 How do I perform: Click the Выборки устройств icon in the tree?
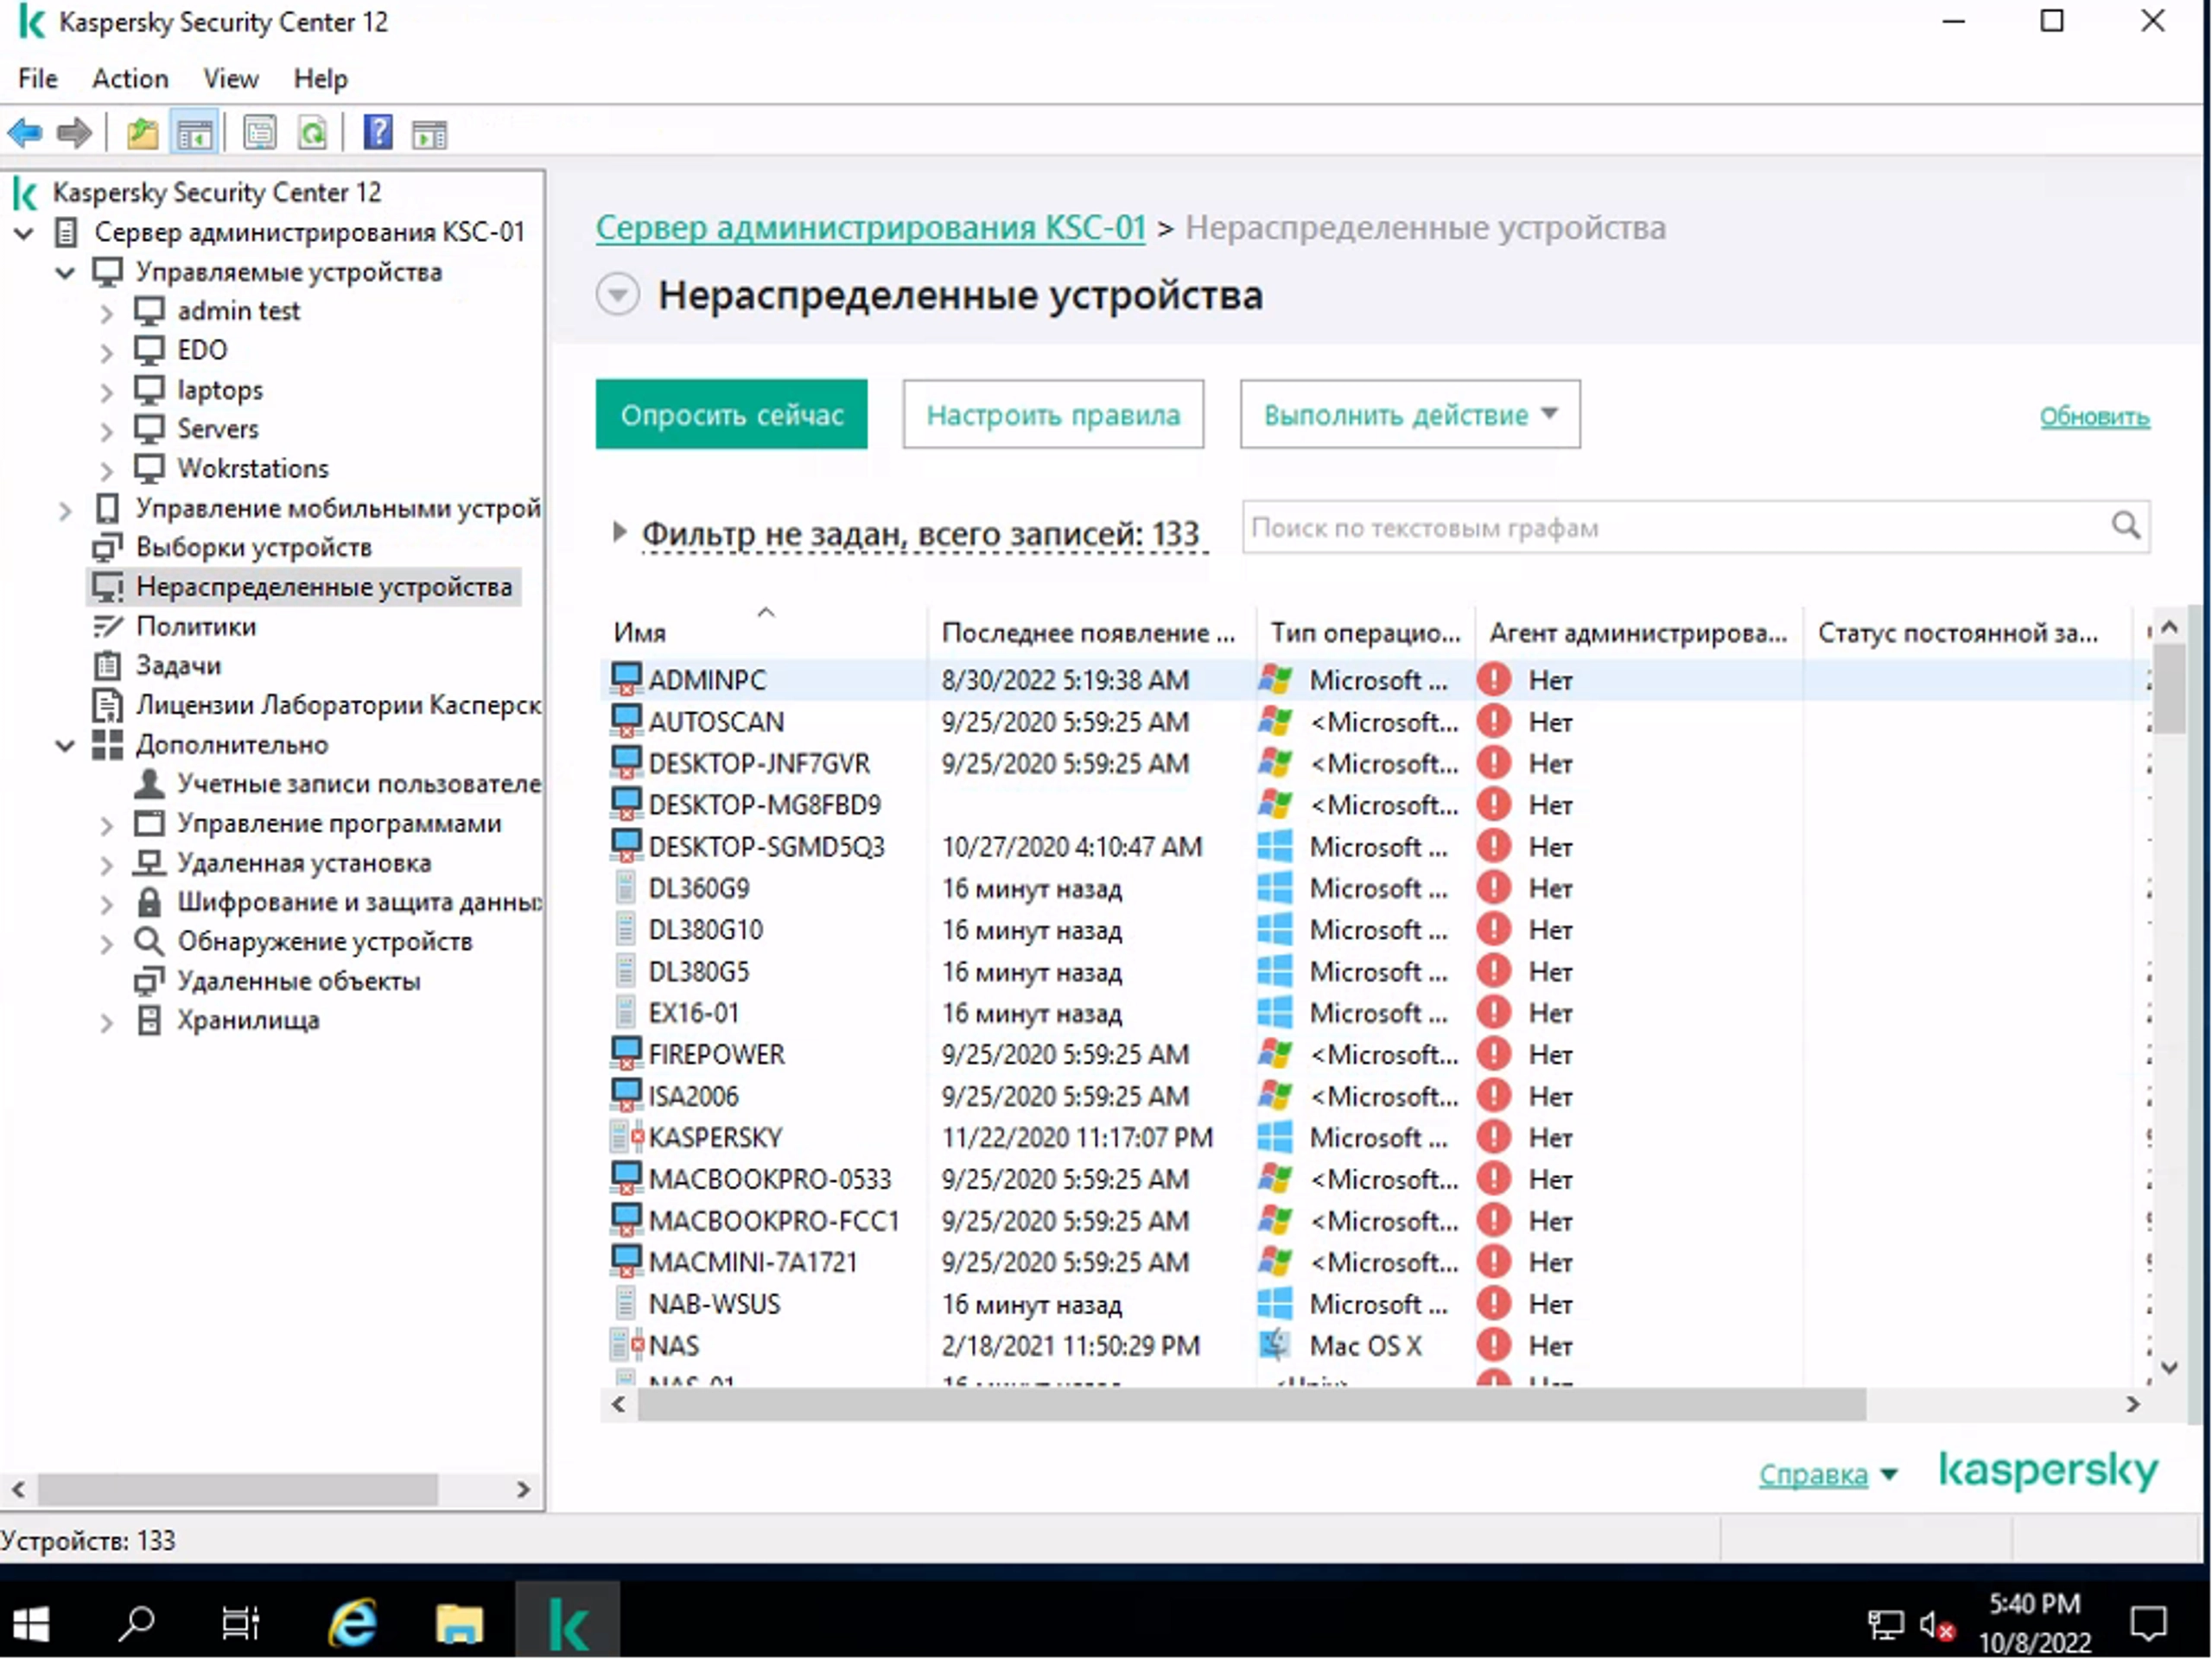tap(107, 548)
